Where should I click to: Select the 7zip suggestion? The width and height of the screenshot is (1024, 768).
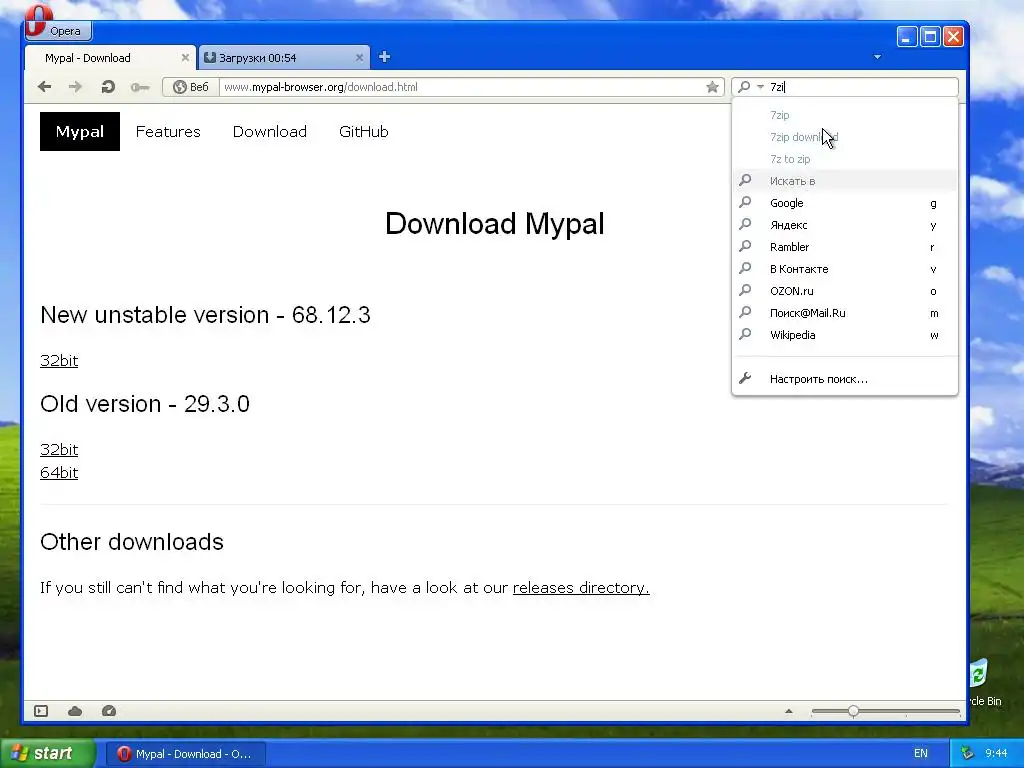(845, 115)
